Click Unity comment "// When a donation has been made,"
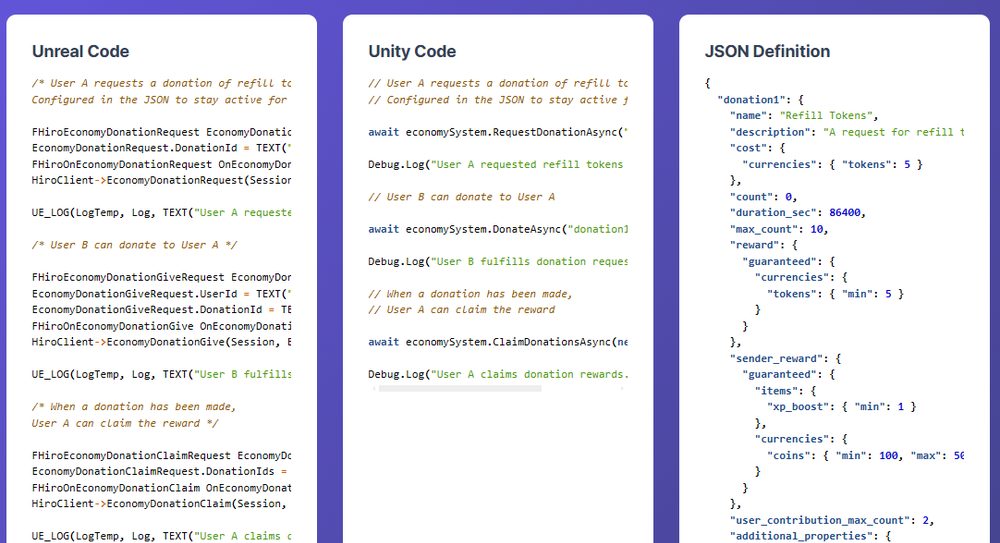 (471, 294)
